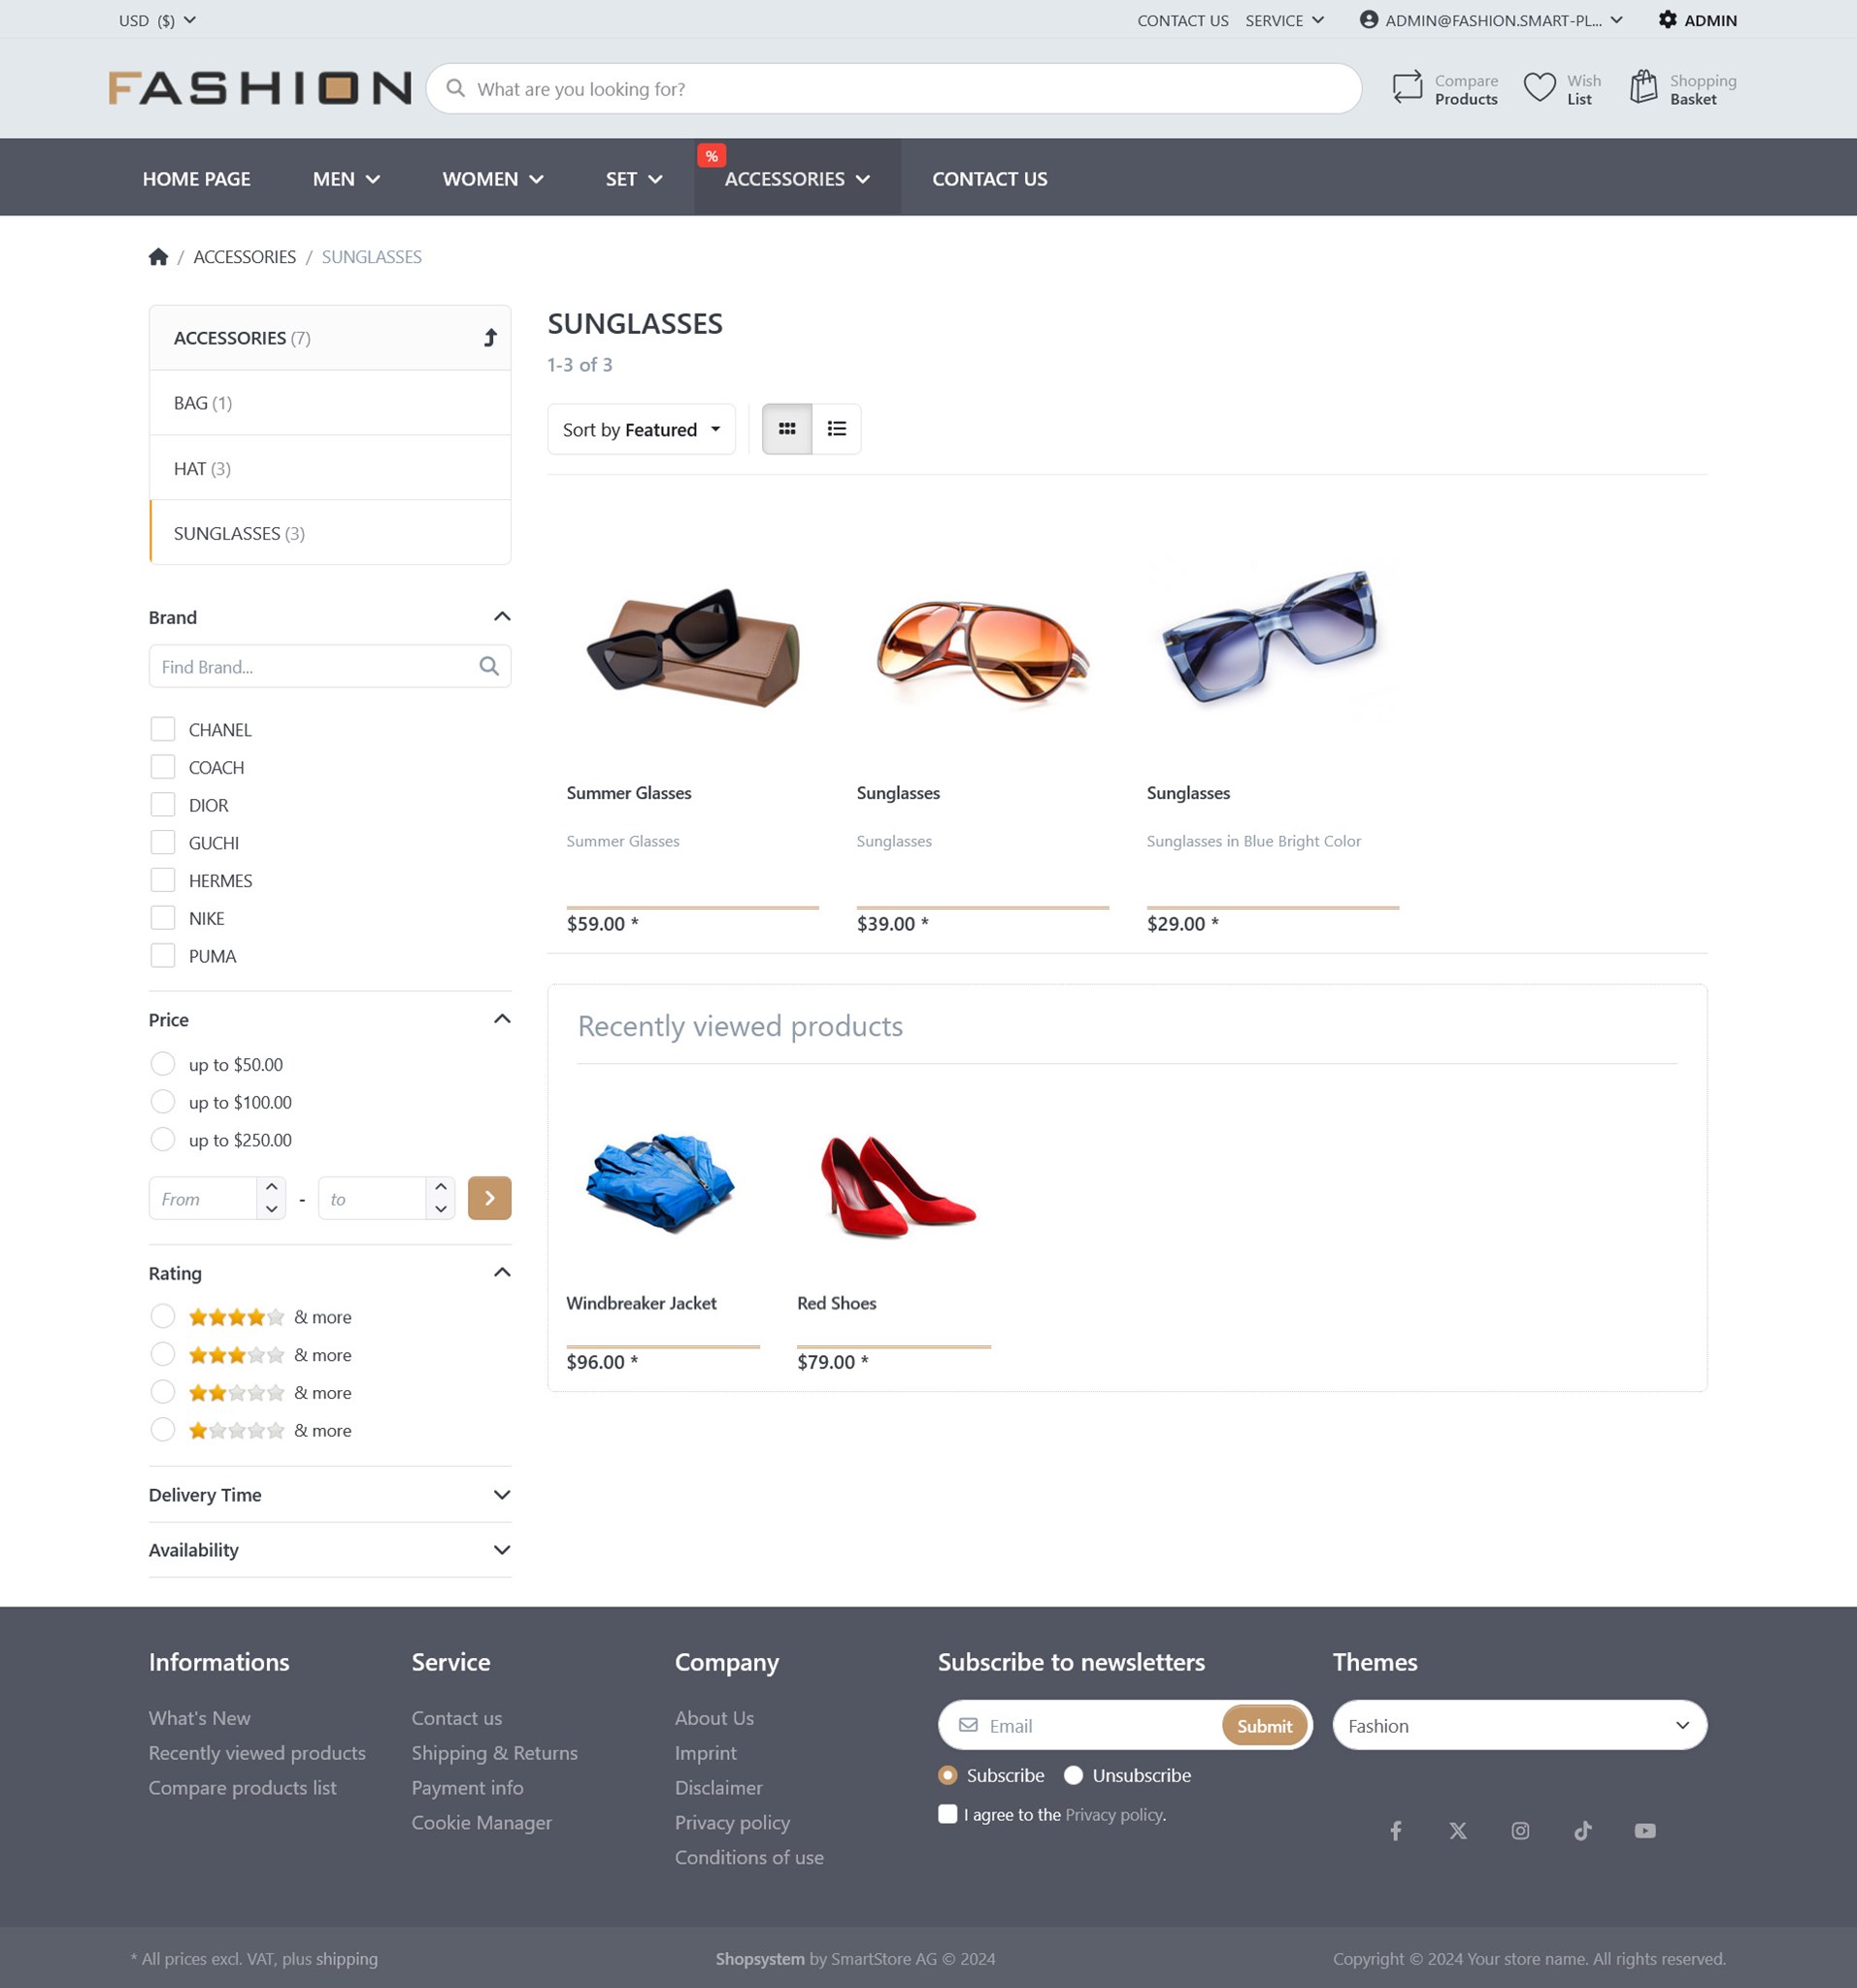
Task: Click the FASHION store logo
Action: pos(260,88)
